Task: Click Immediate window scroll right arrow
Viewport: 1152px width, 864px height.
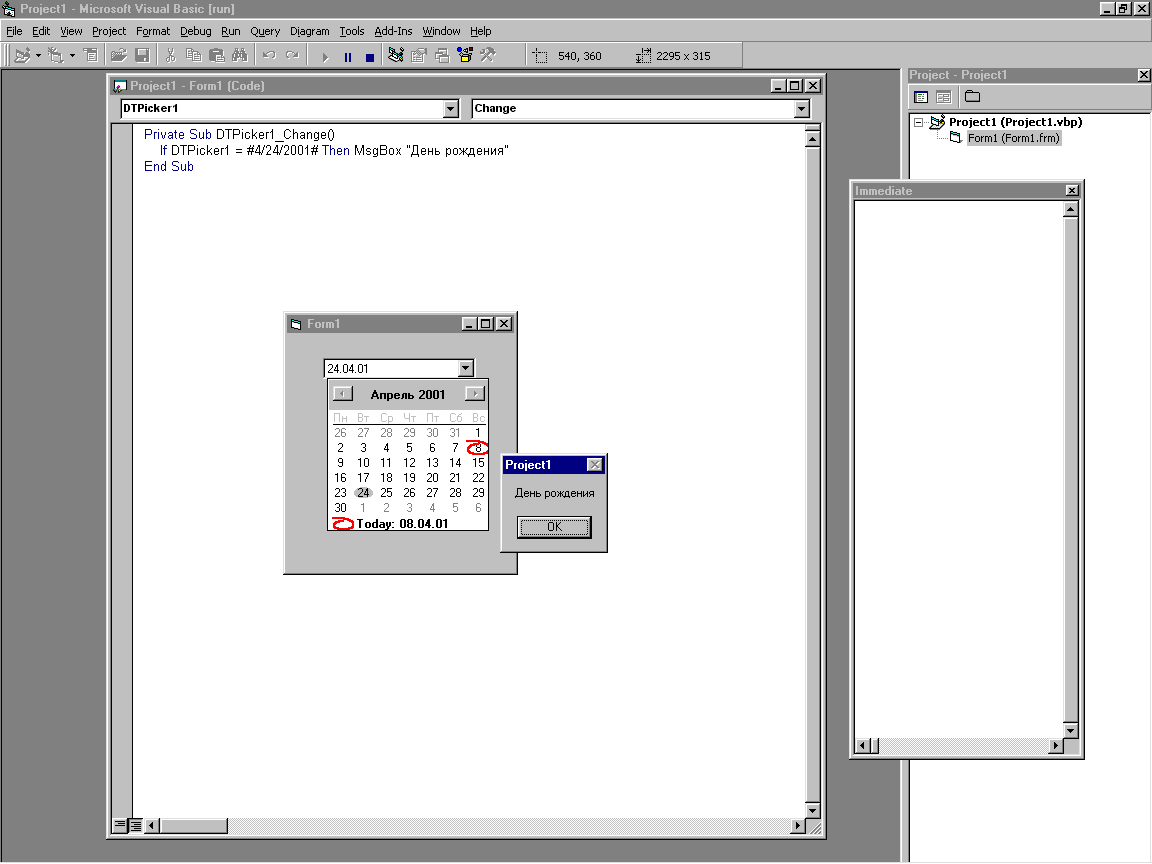Action: tap(1056, 746)
